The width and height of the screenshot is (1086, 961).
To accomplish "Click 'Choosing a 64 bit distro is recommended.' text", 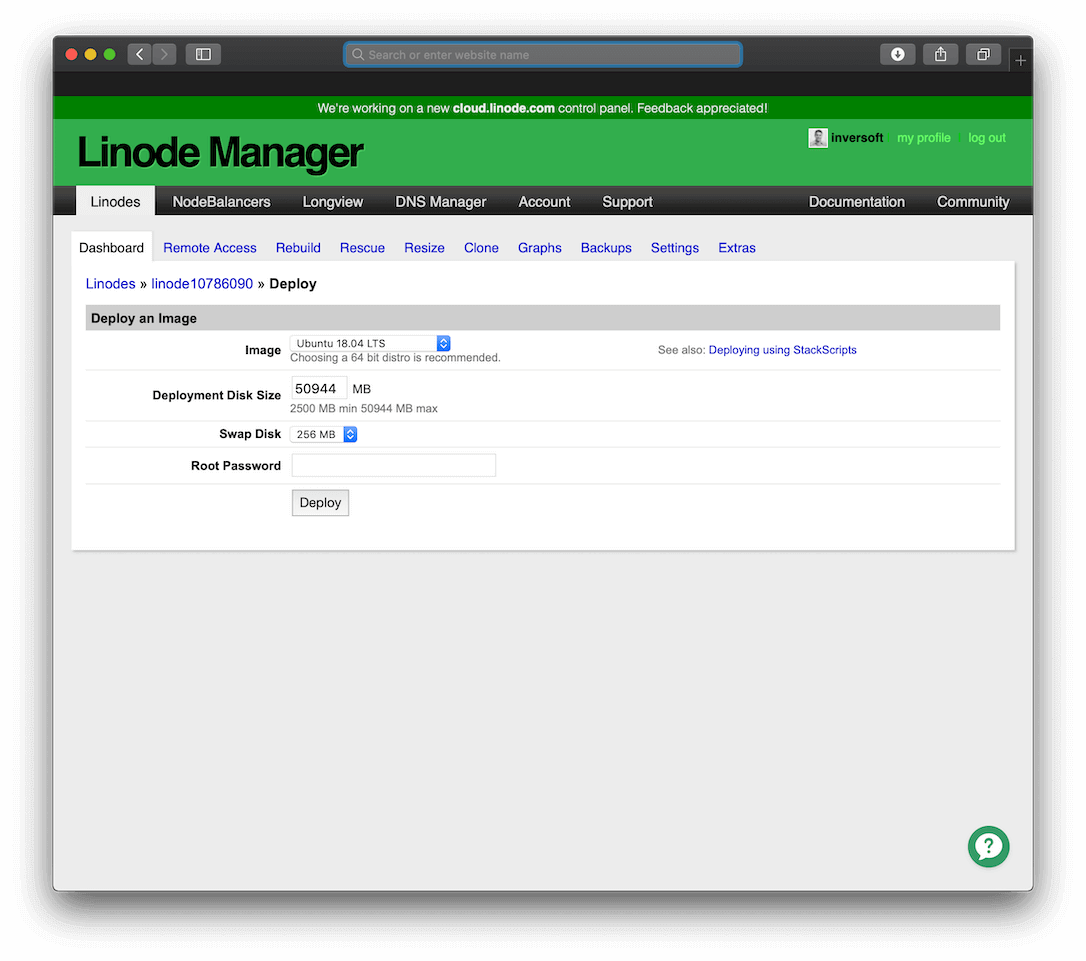I will pyautogui.click(x=395, y=358).
